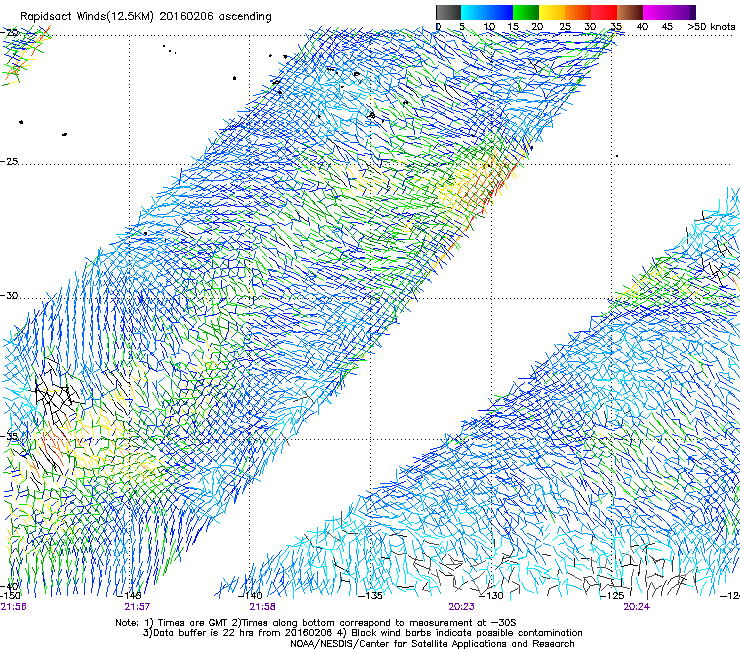
Task: Click the "15" legend scale label
Action: (x=513, y=26)
